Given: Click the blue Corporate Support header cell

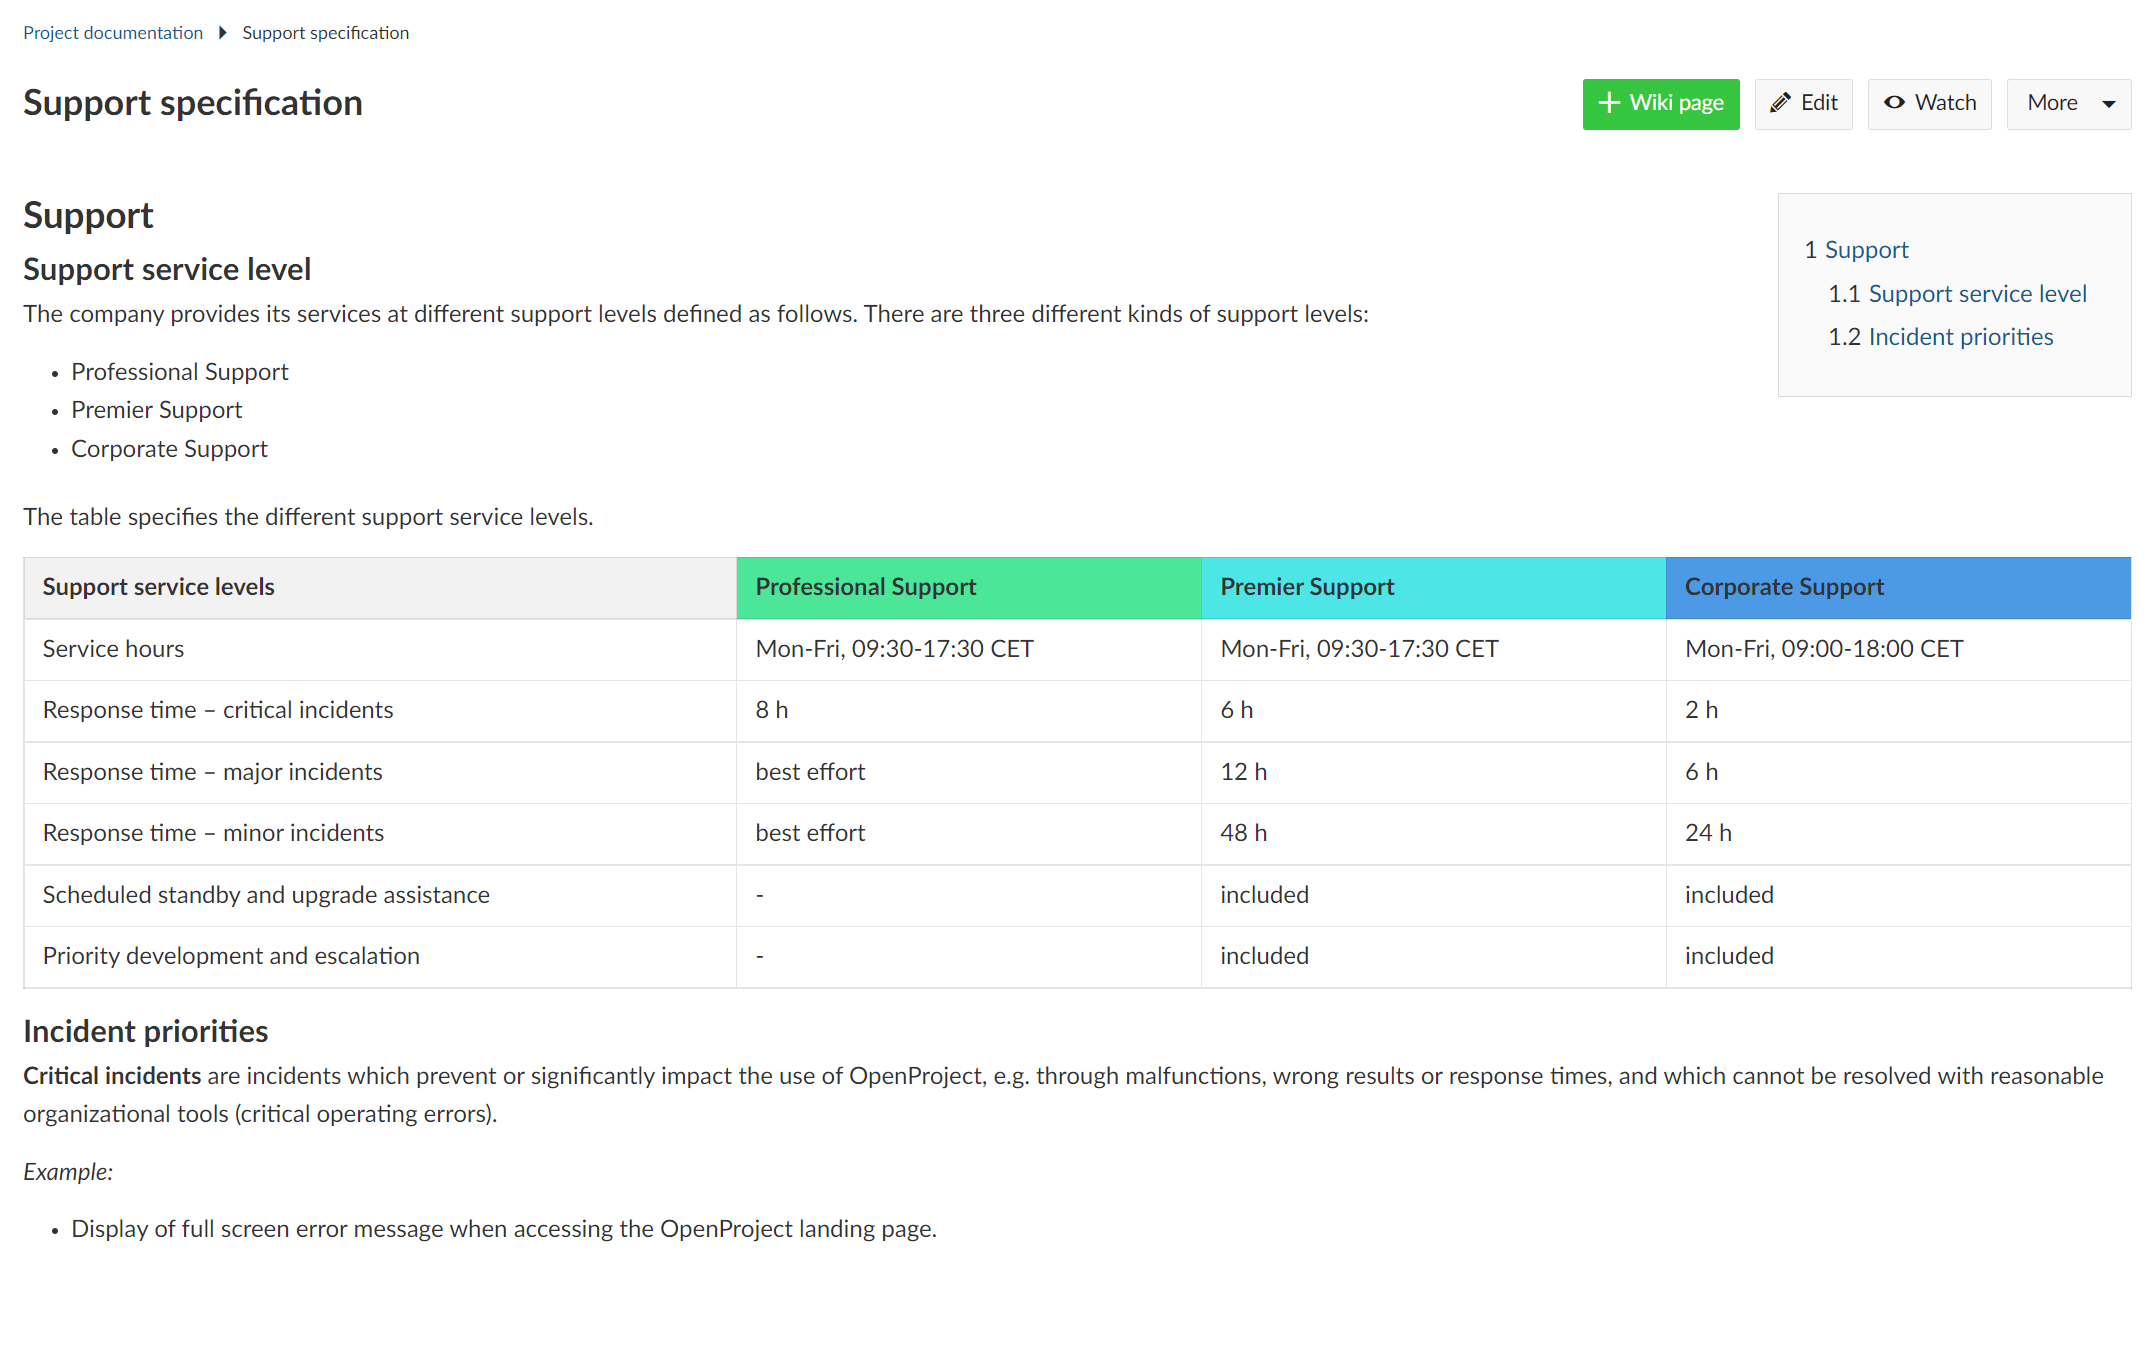Looking at the screenshot, I should [1897, 588].
